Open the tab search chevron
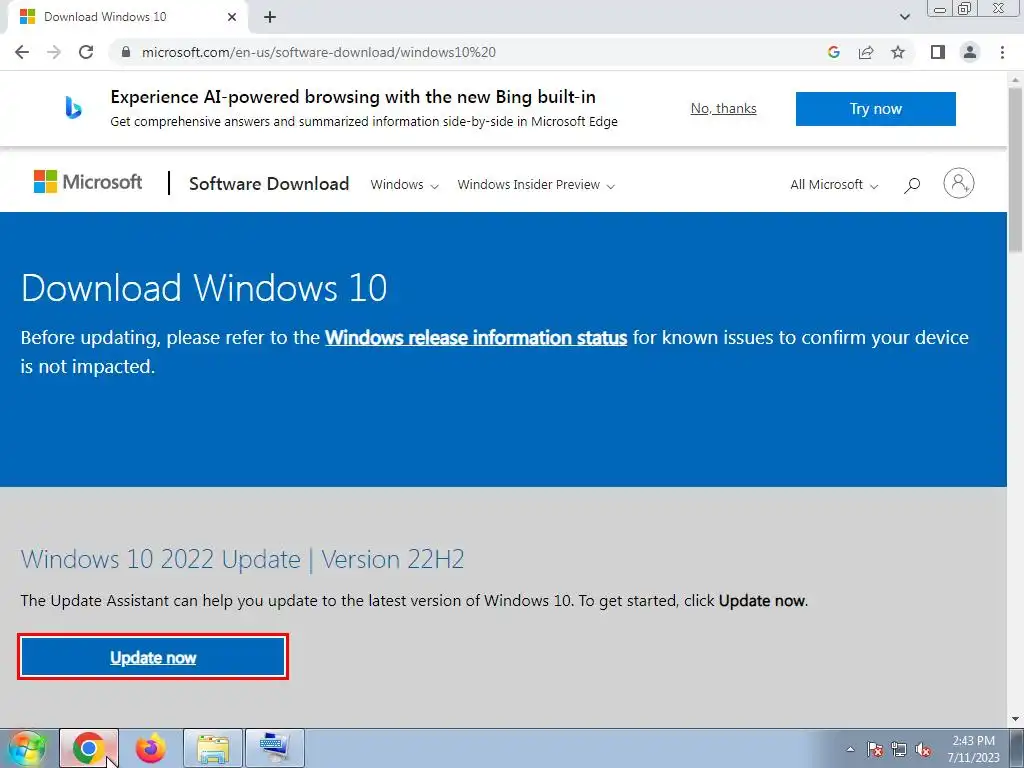The image size is (1024, 768). (x=904, y=17)
